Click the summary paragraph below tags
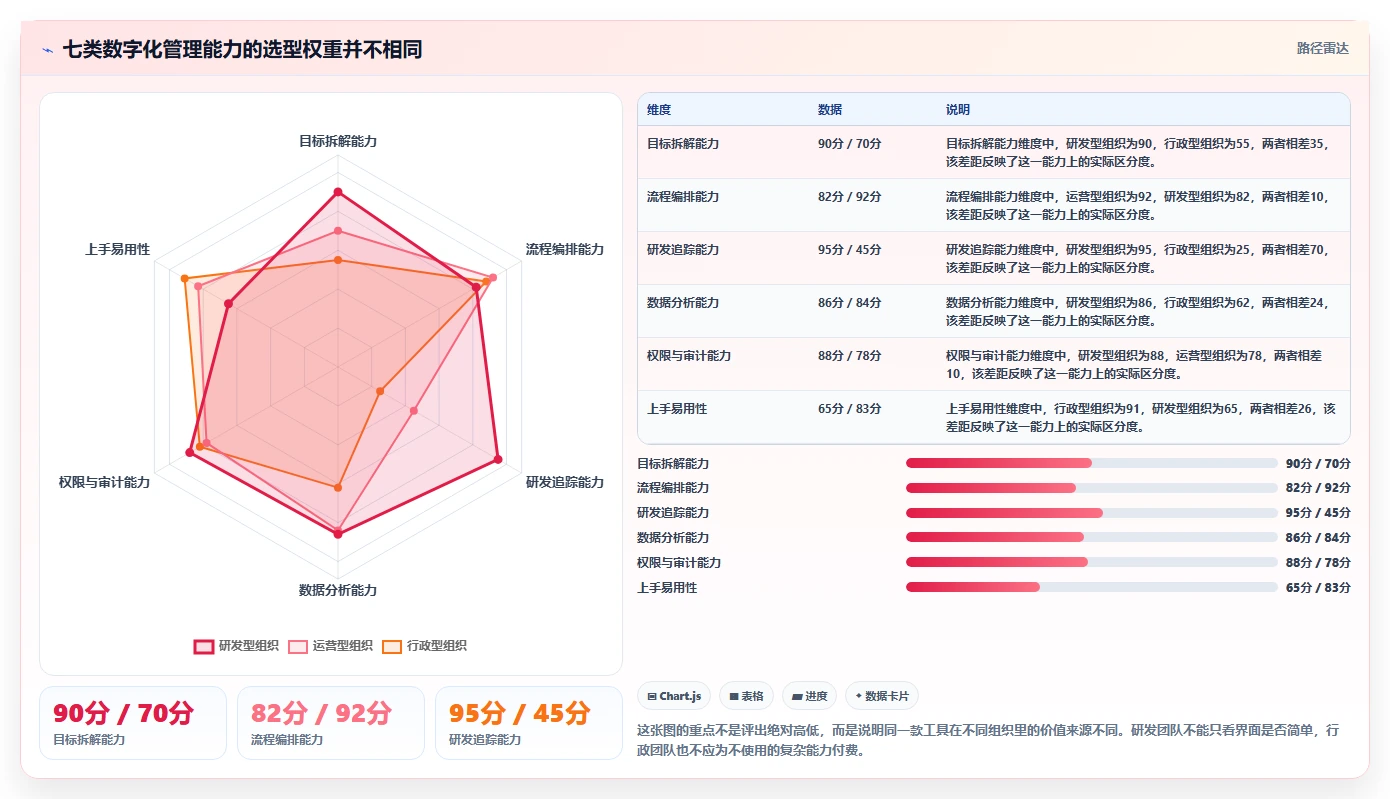Viewport: 1390px width, 799px height. (994, 740)
